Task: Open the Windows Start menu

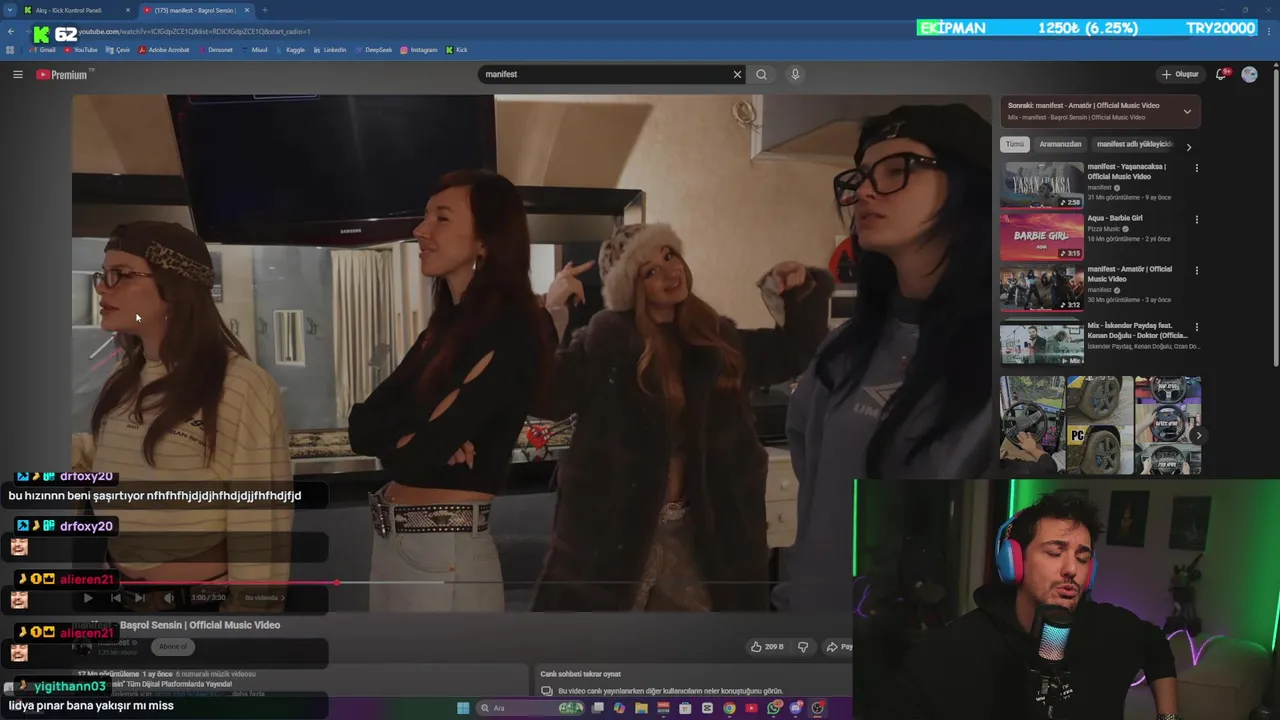Action: 463,708
